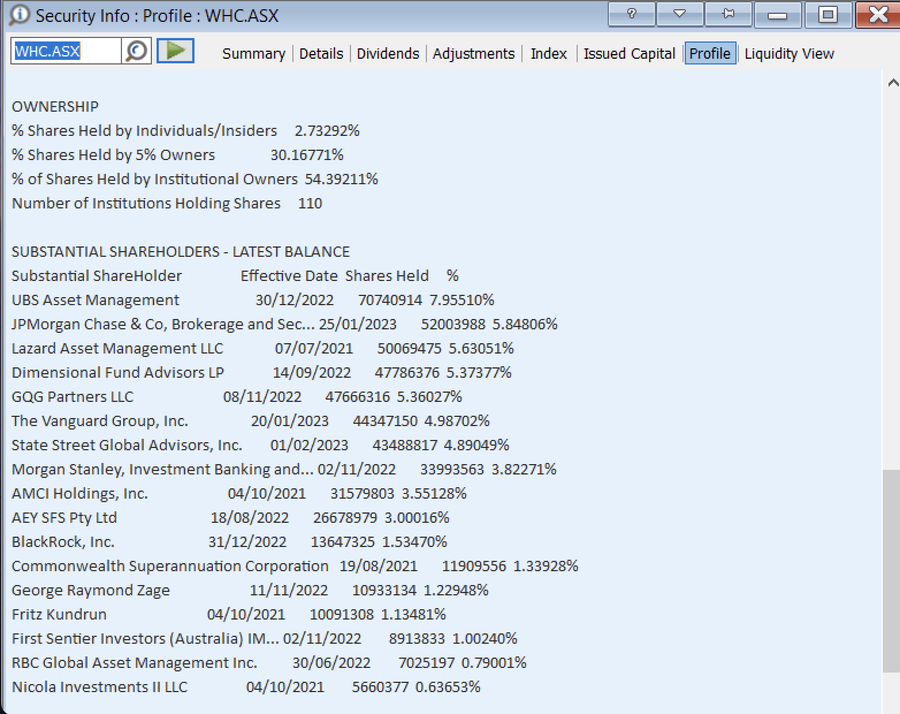900x714 pixels.
Task: Click the GQG Partners LLC row
Action: 237,397
